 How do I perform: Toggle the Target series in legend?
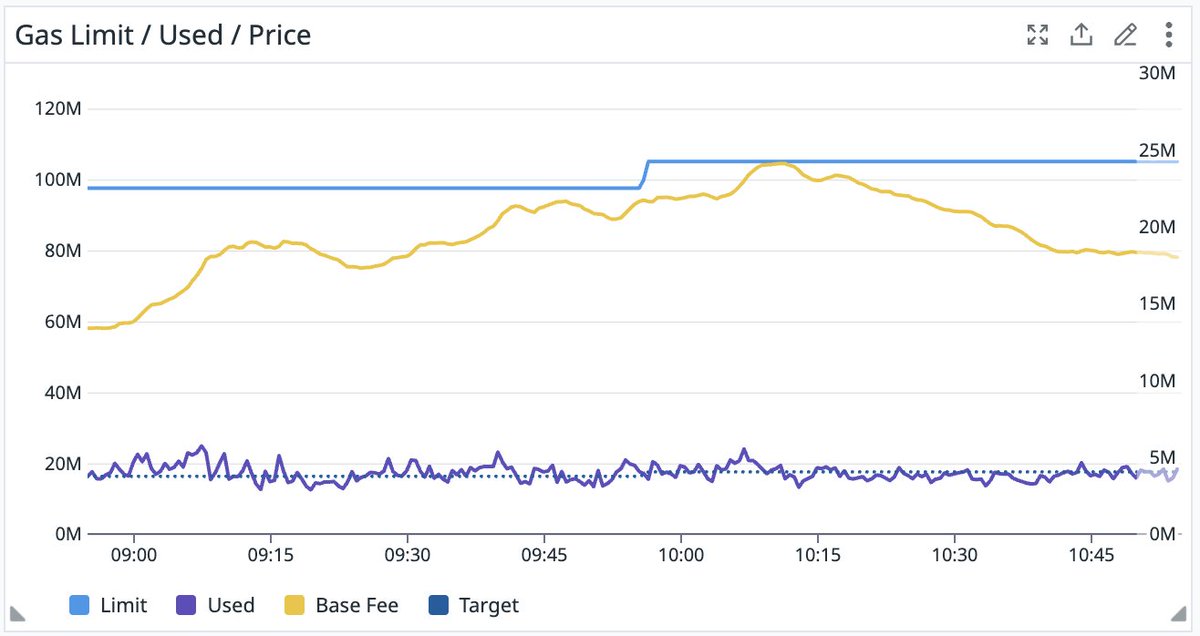(x=473, y=605)
